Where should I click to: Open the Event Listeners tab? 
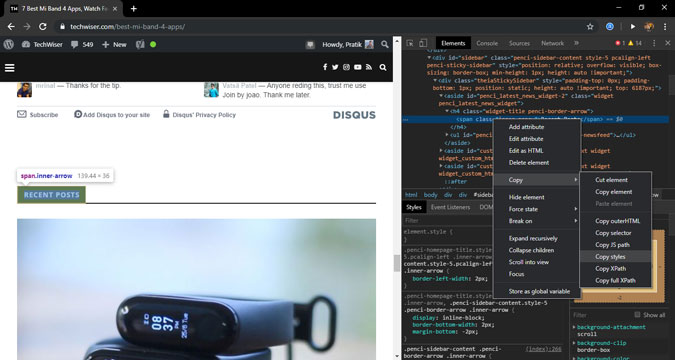[450, 207]
